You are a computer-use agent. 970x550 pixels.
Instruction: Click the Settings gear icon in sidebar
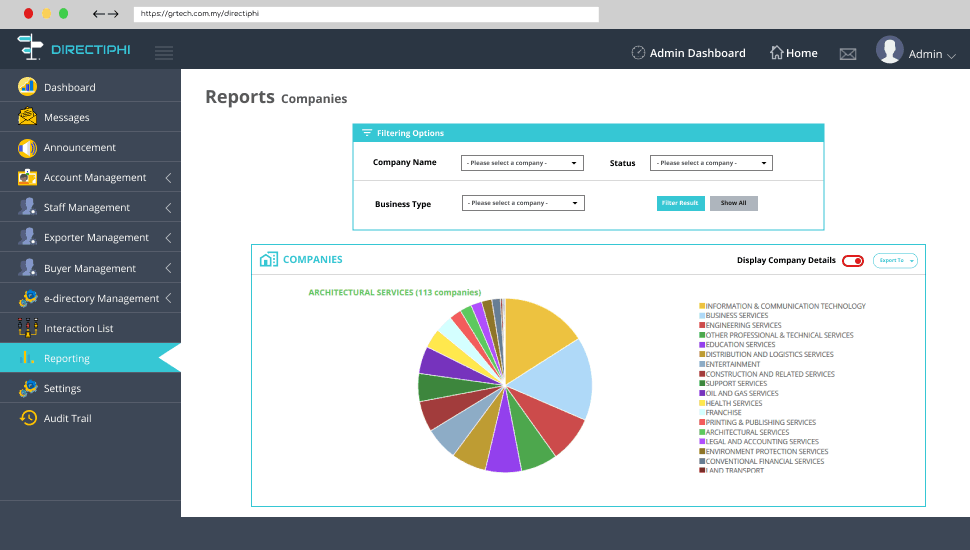coord(27,389)
